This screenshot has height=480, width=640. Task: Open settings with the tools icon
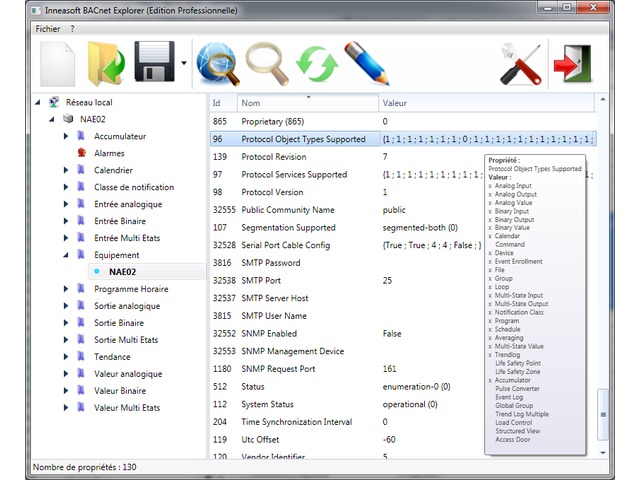(x=520, y=65)
